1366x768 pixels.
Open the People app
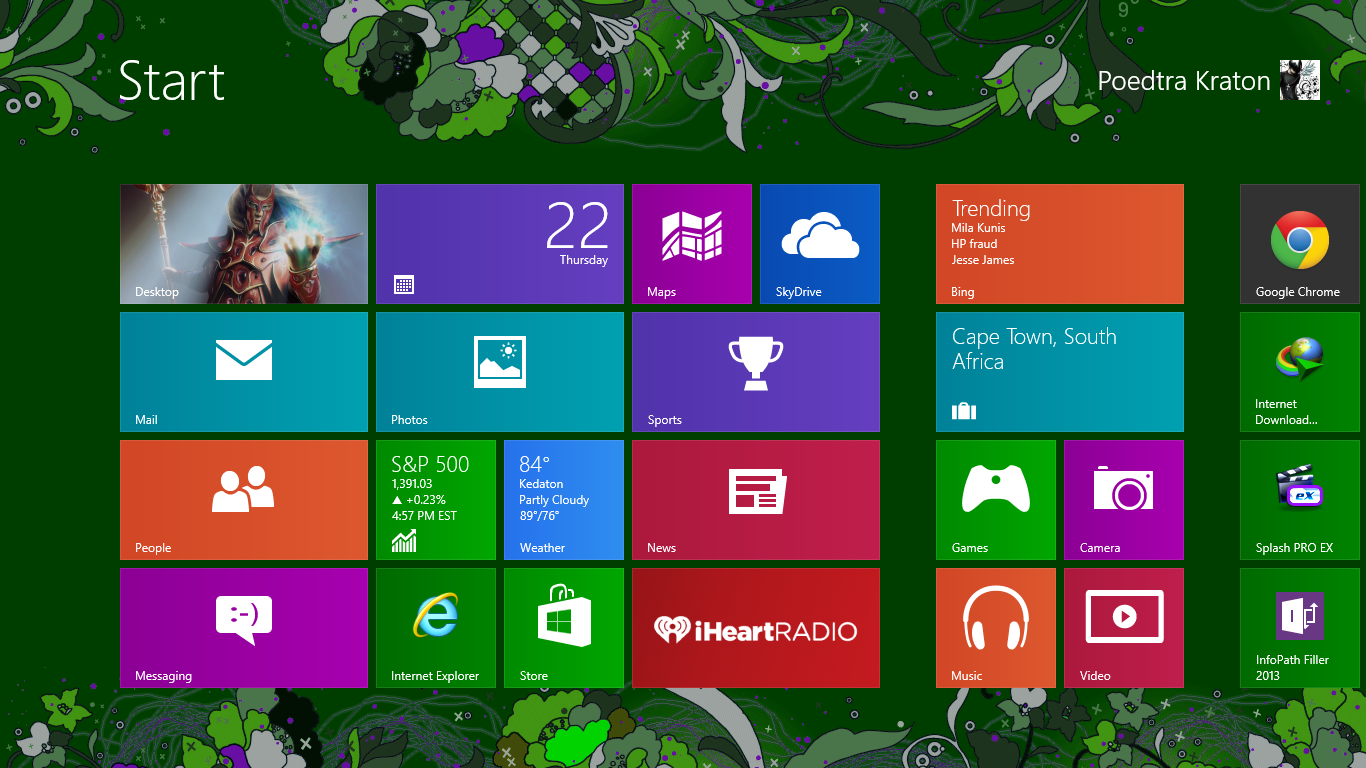click(x=243, y=499)
